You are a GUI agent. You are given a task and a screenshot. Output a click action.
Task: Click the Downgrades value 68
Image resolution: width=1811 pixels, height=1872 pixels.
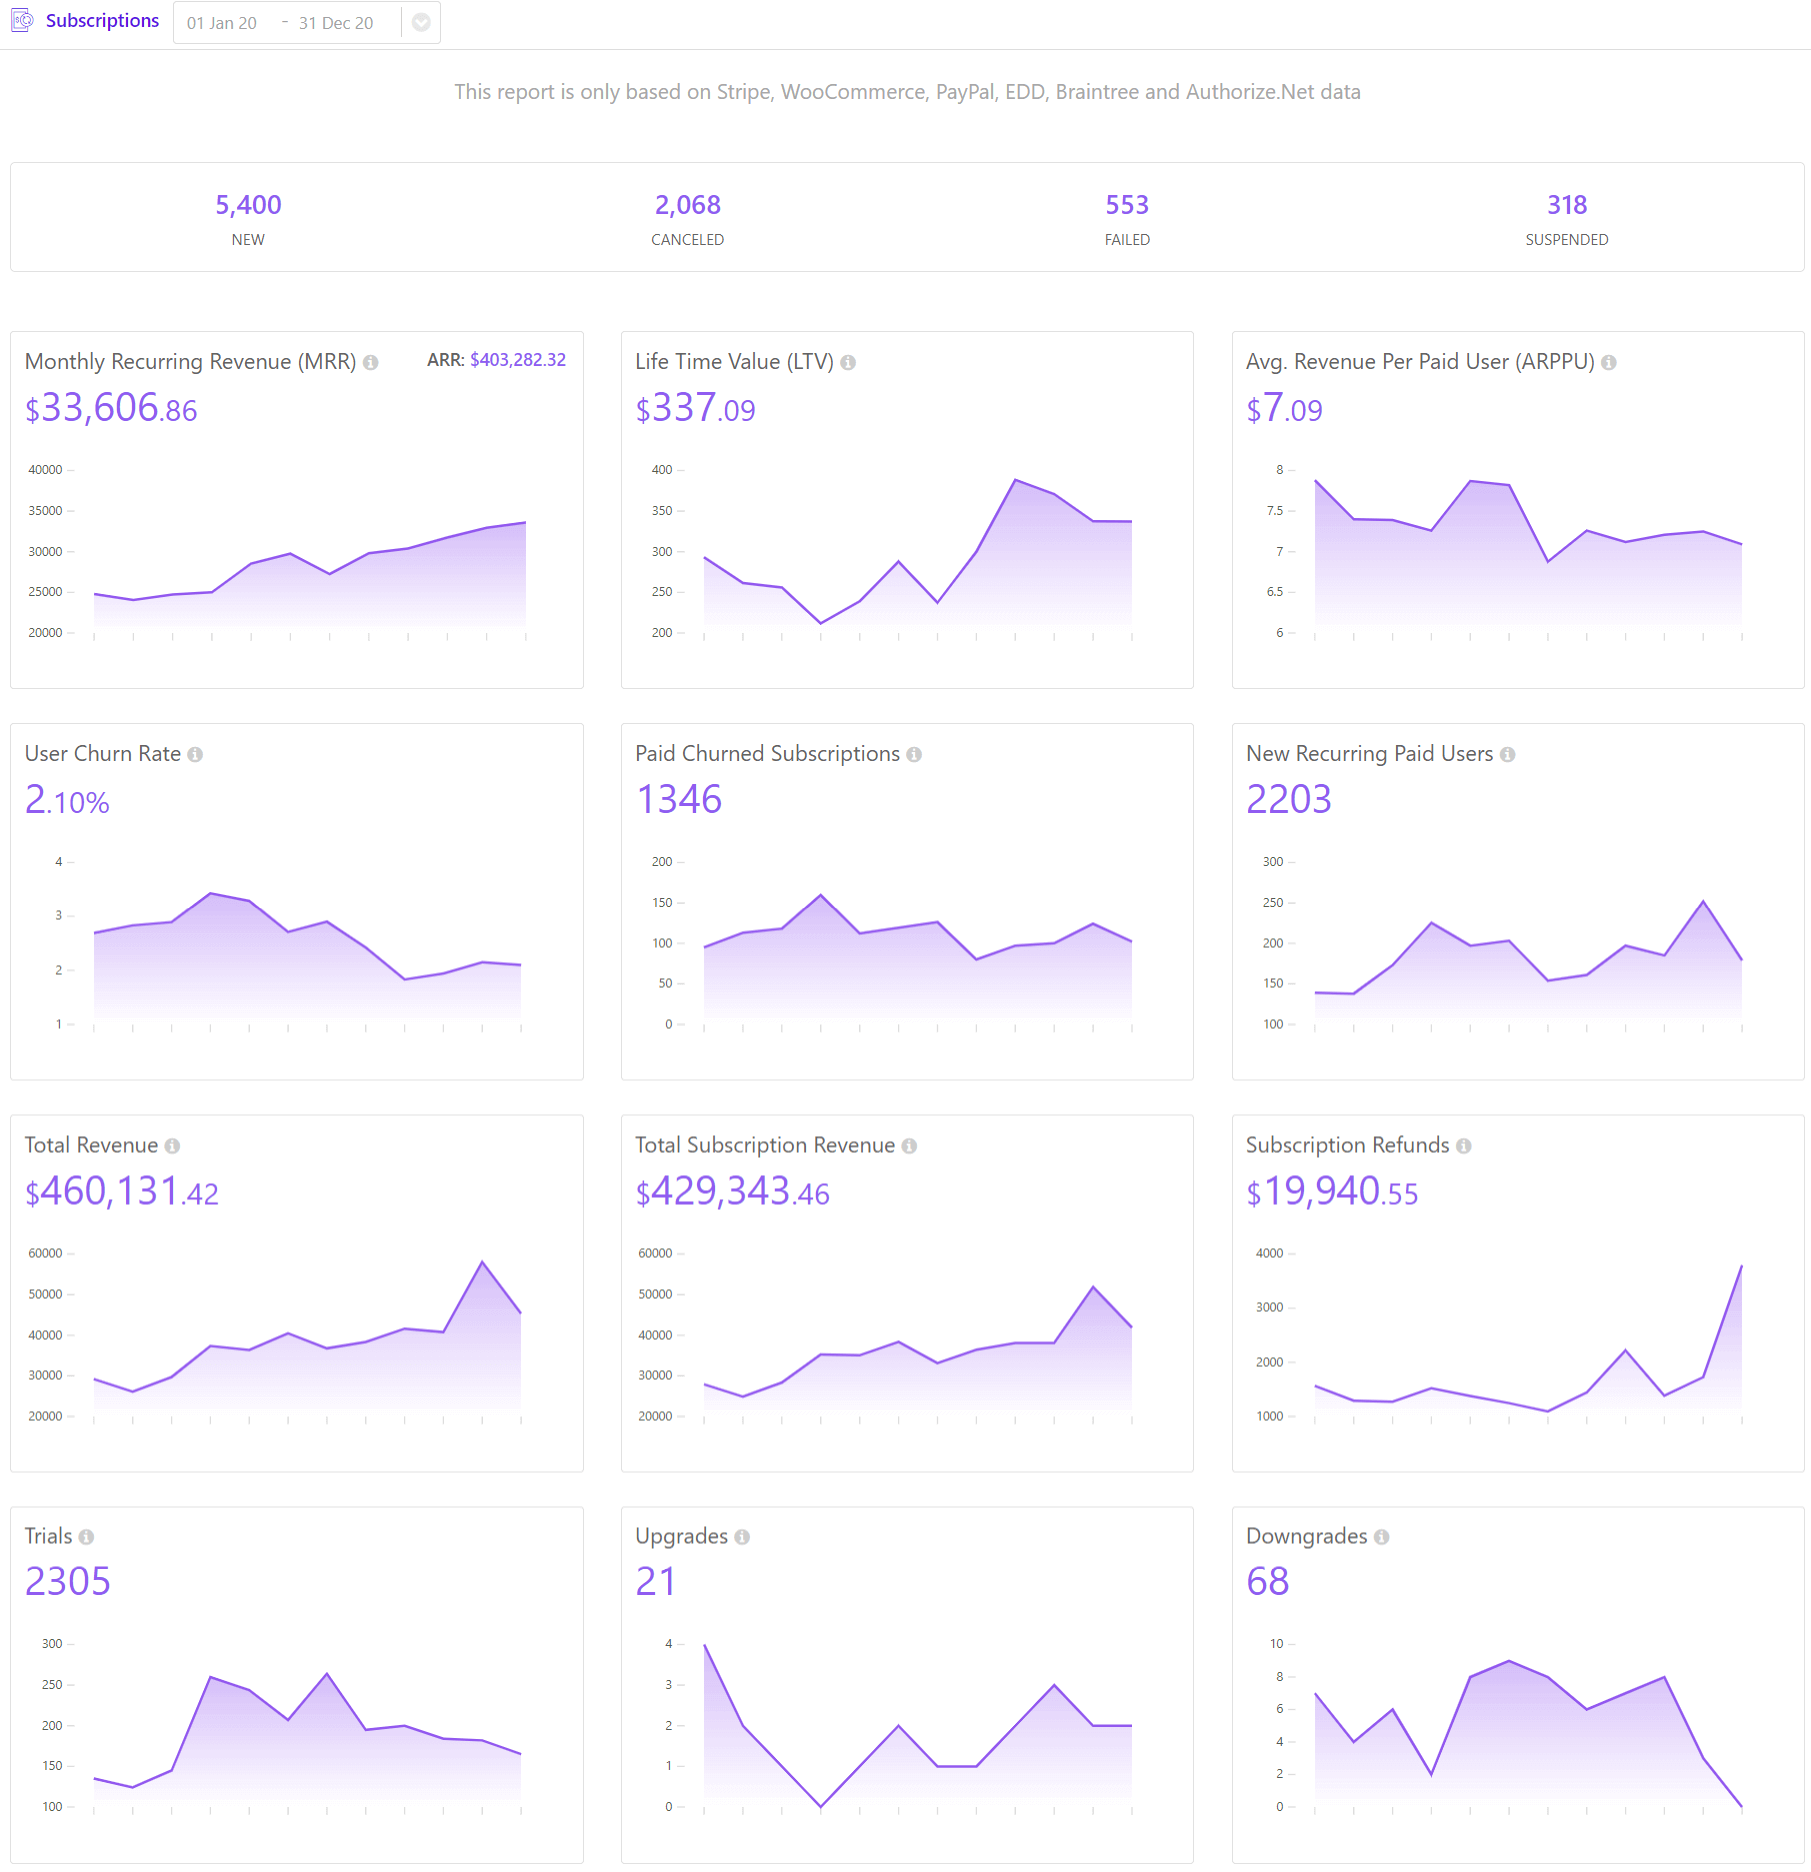tap(1268, 1582)
